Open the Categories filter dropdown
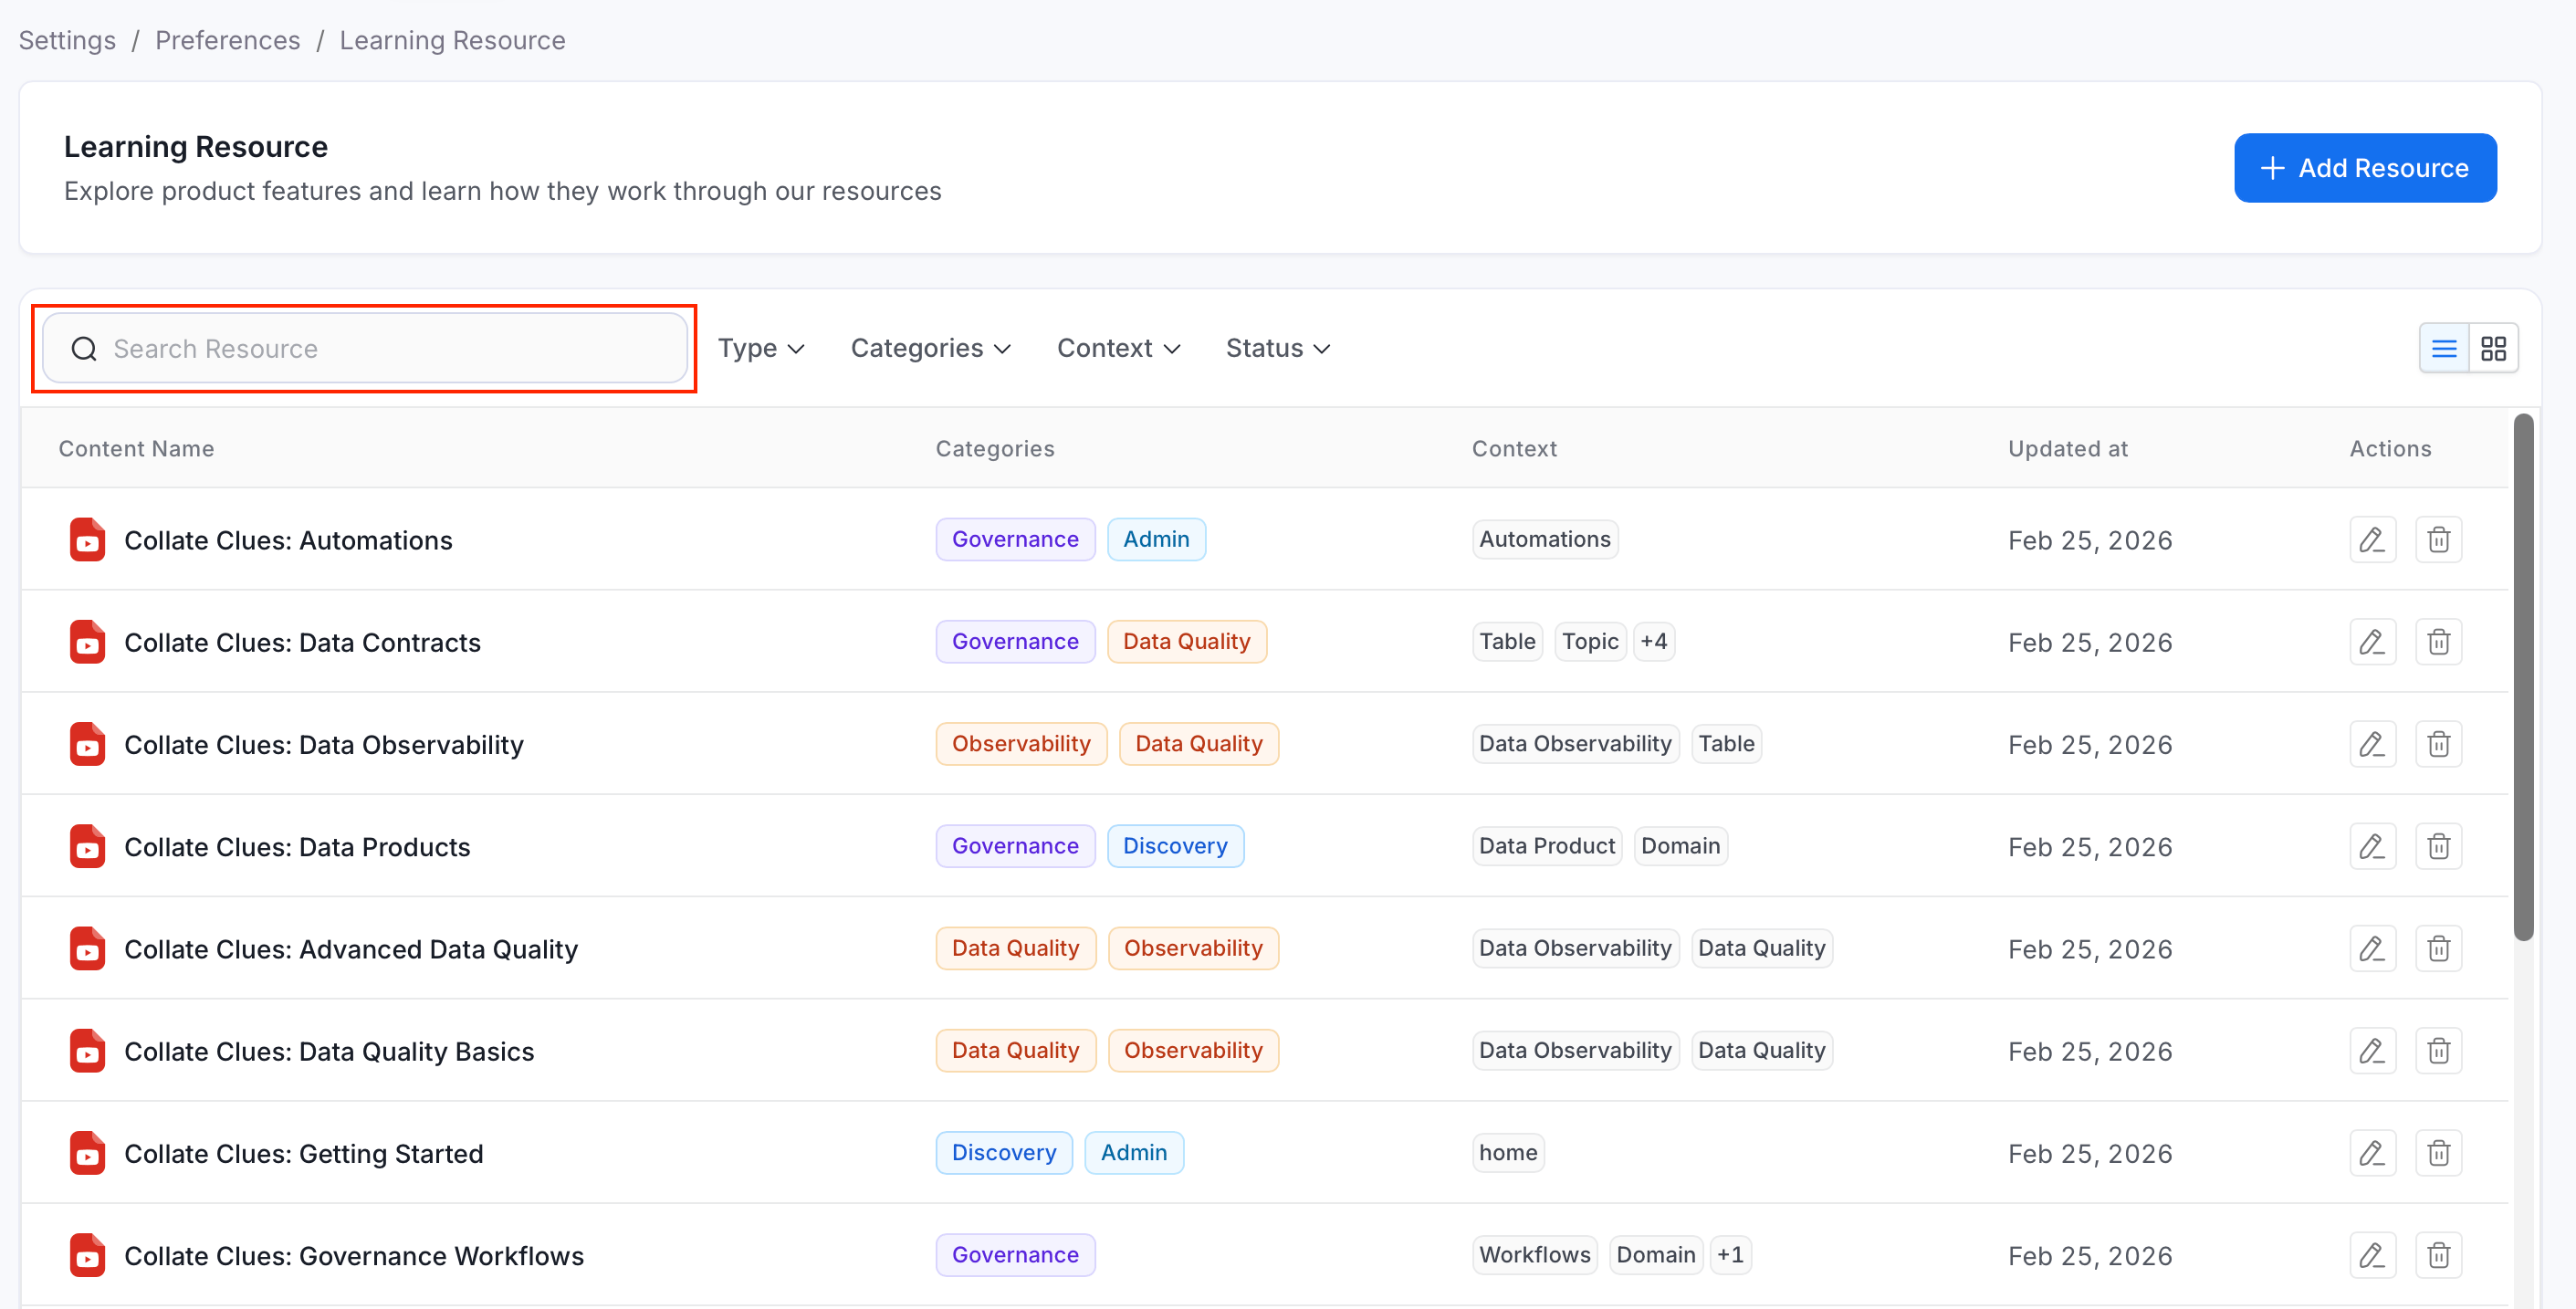 [931, 348]
